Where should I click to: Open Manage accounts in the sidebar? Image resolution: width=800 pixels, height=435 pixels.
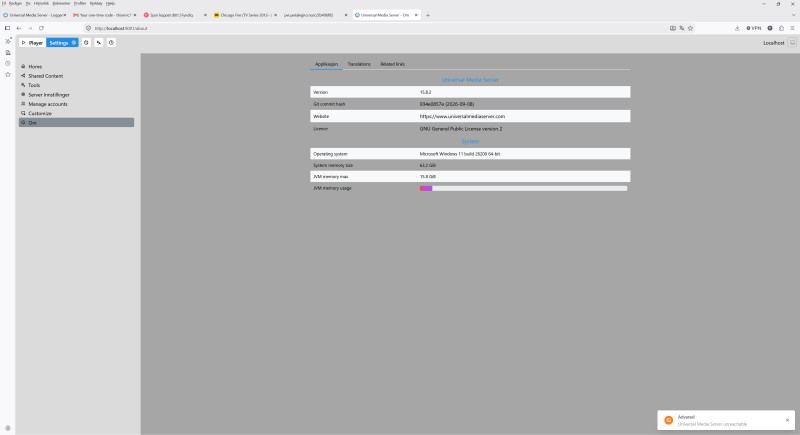[x=76, y=104]
